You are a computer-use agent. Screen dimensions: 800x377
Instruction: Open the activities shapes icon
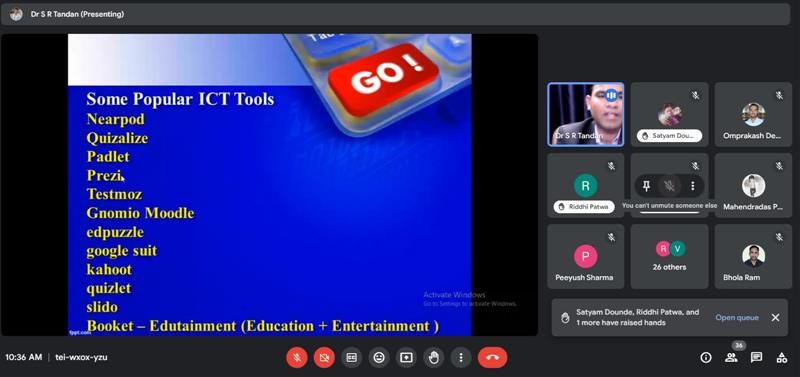782,358
